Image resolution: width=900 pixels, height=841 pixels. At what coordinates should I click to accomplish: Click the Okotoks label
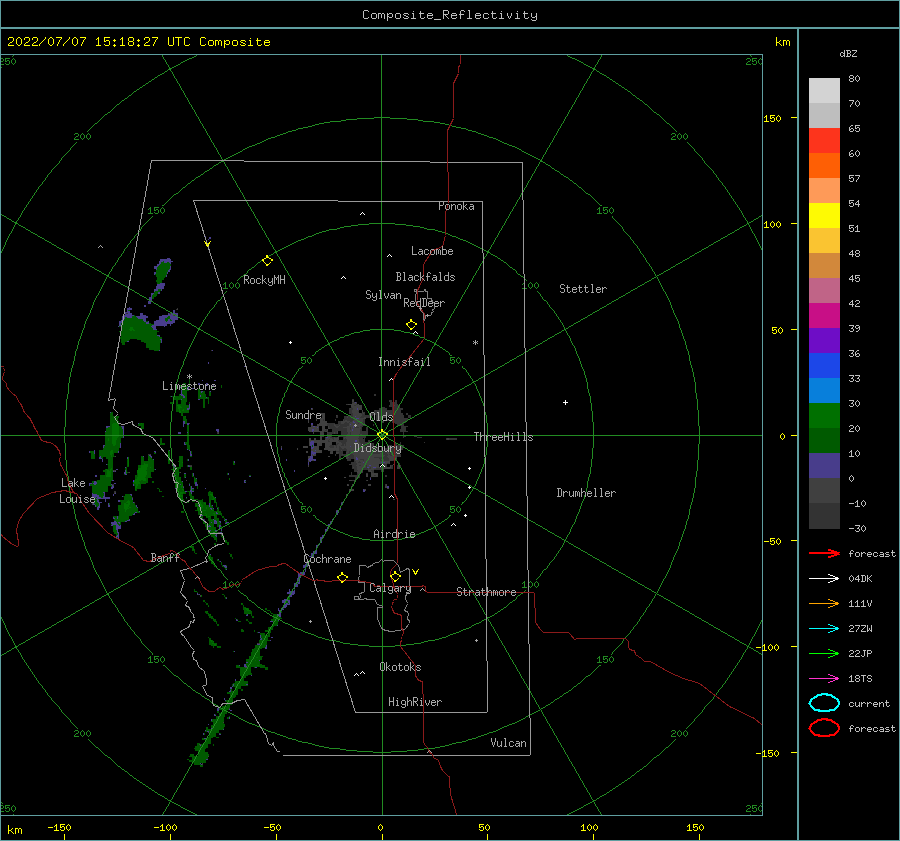[x=401, y=667]
